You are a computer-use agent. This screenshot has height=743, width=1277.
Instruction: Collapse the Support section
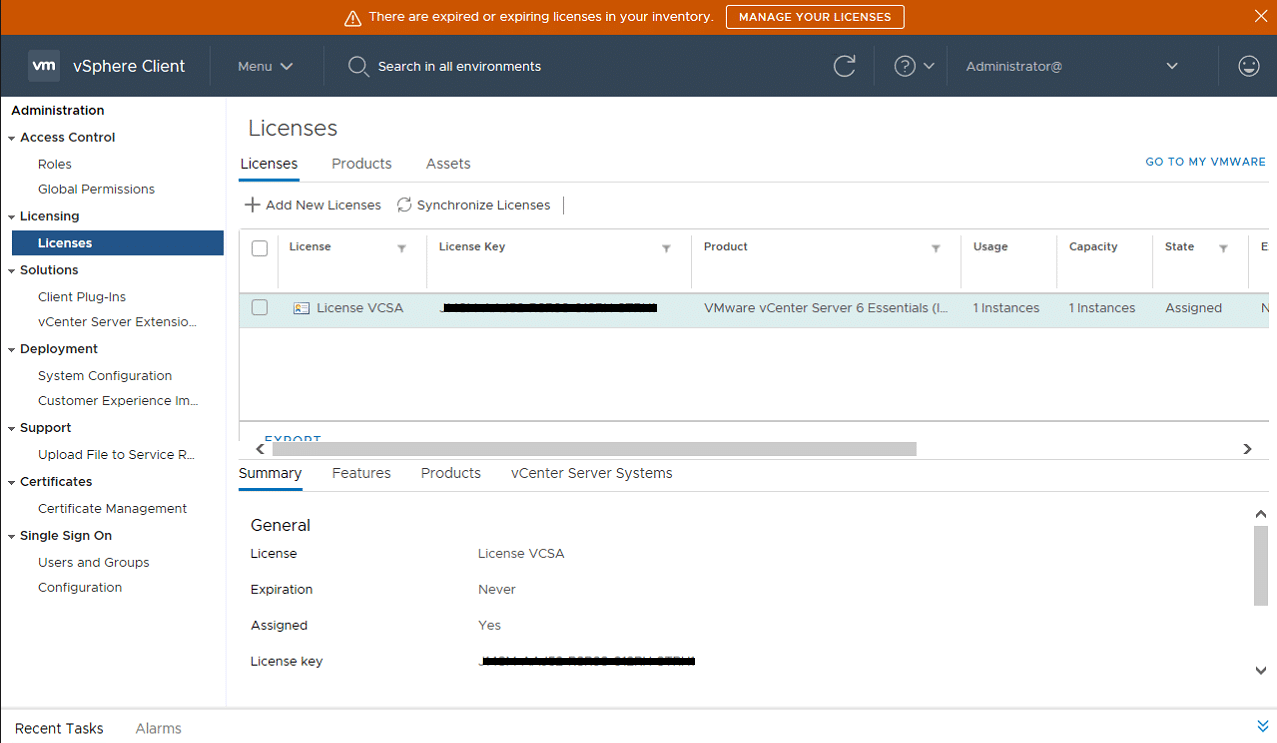click(x=12, y=429)
